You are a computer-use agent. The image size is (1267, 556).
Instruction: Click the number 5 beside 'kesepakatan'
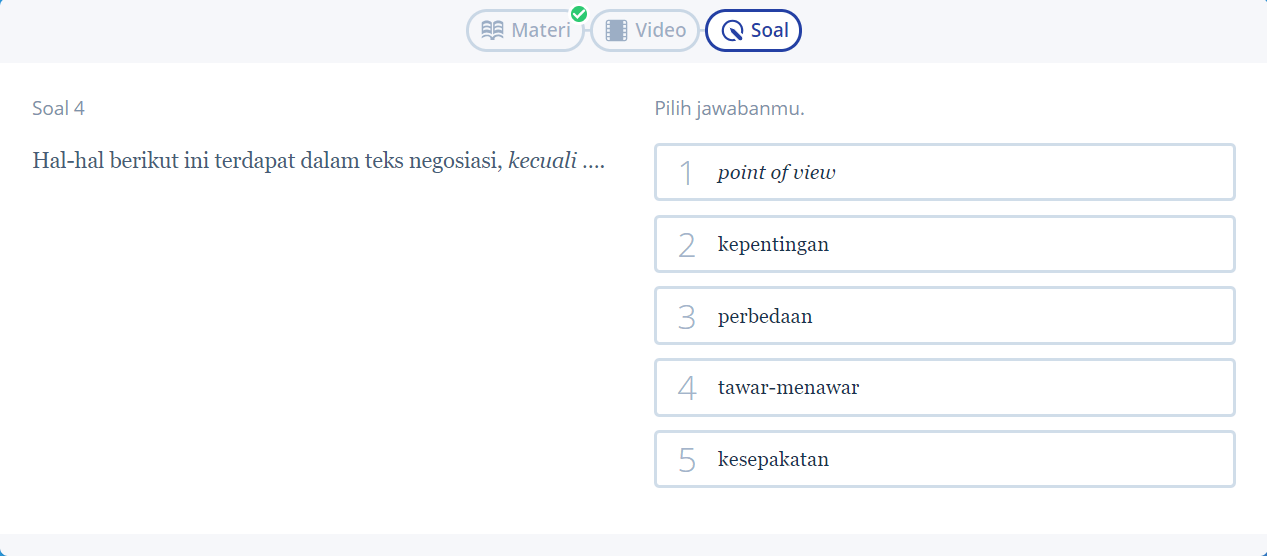(x=686, y=461)
